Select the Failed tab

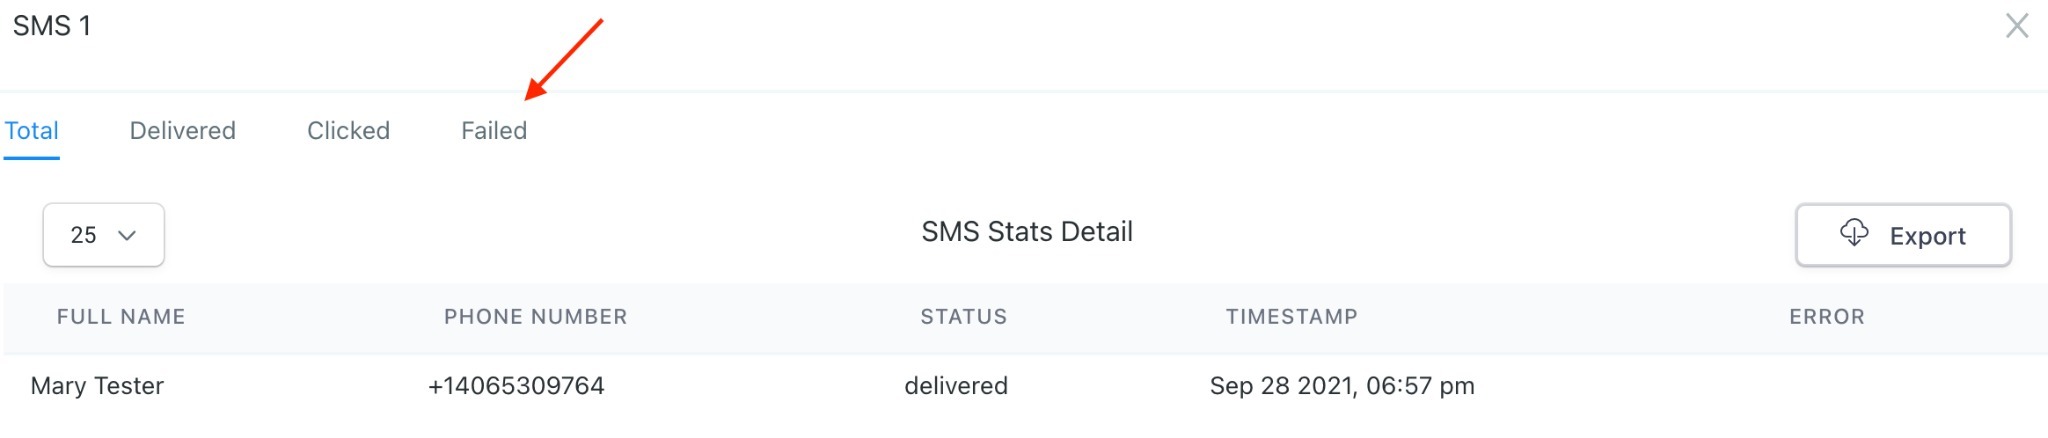494,131
